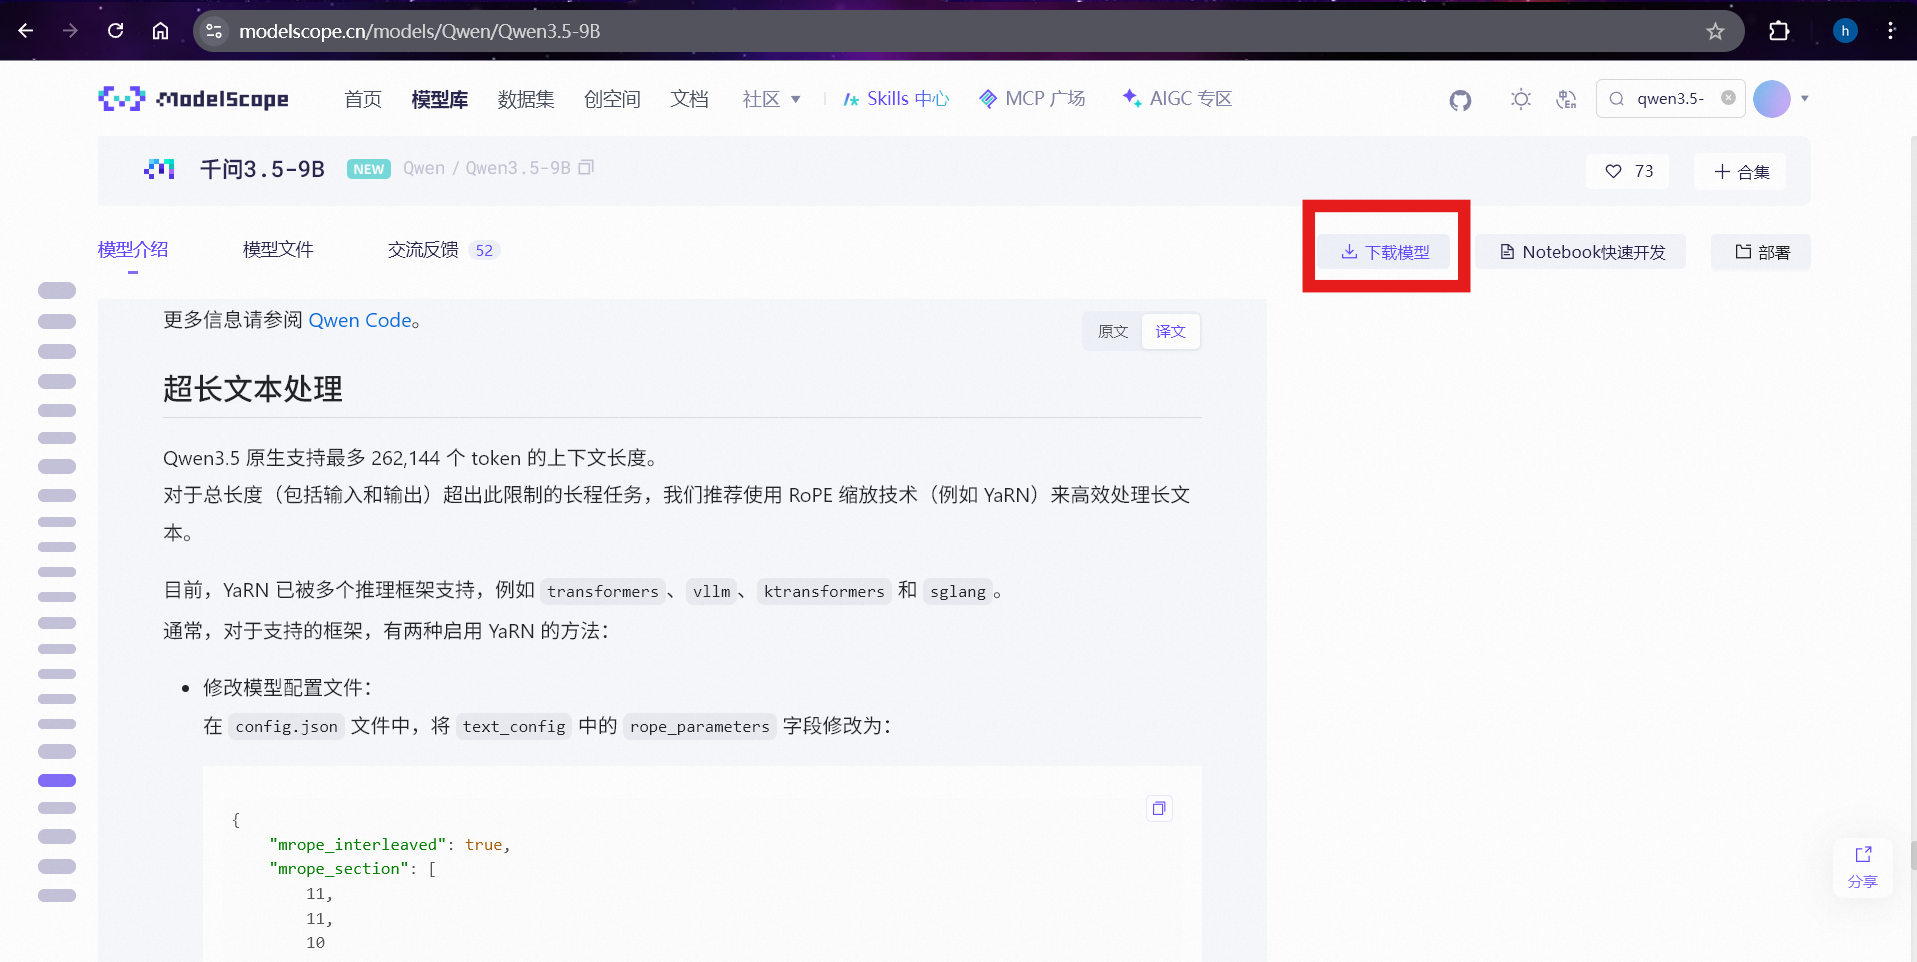
Task: Reload the page with the refresh icon
Action: coord(115,31)
